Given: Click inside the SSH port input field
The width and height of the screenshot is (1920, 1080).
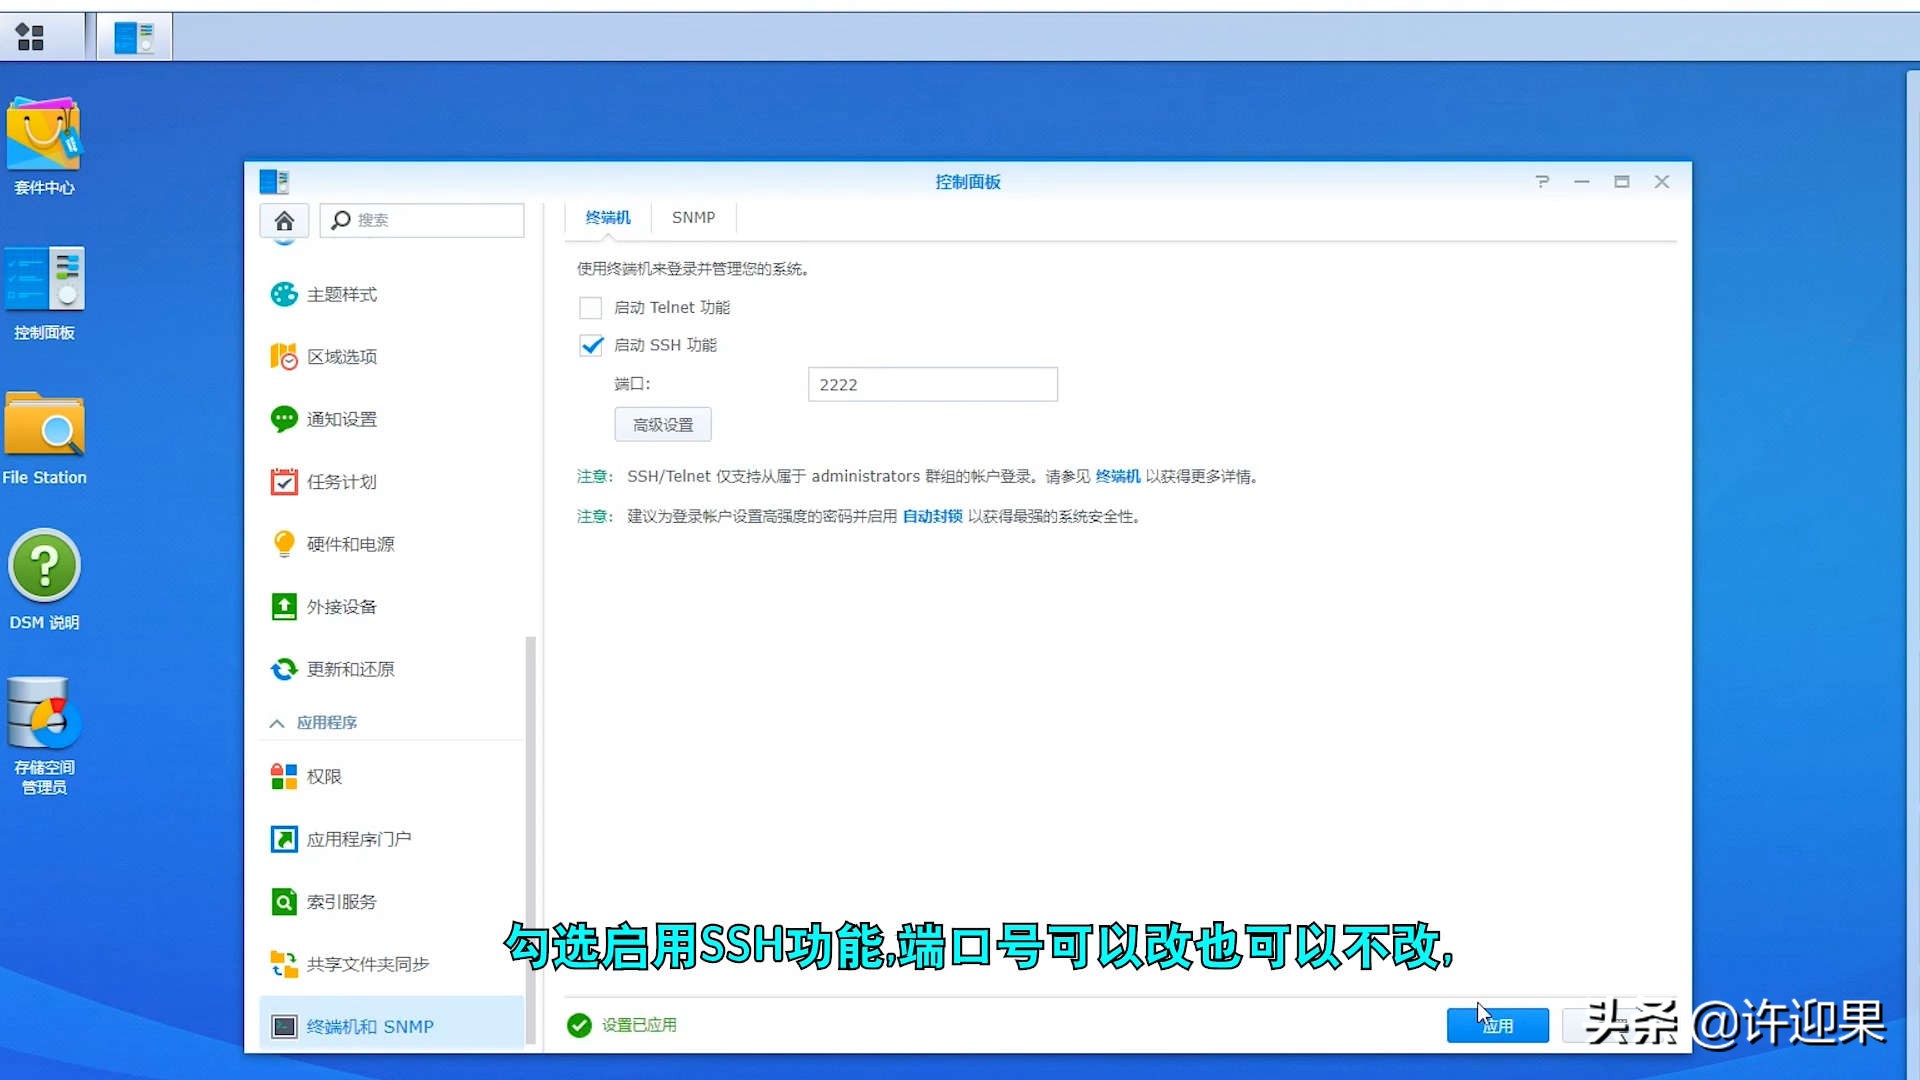Looking at the screenshot, I should (x=931, y=384).
